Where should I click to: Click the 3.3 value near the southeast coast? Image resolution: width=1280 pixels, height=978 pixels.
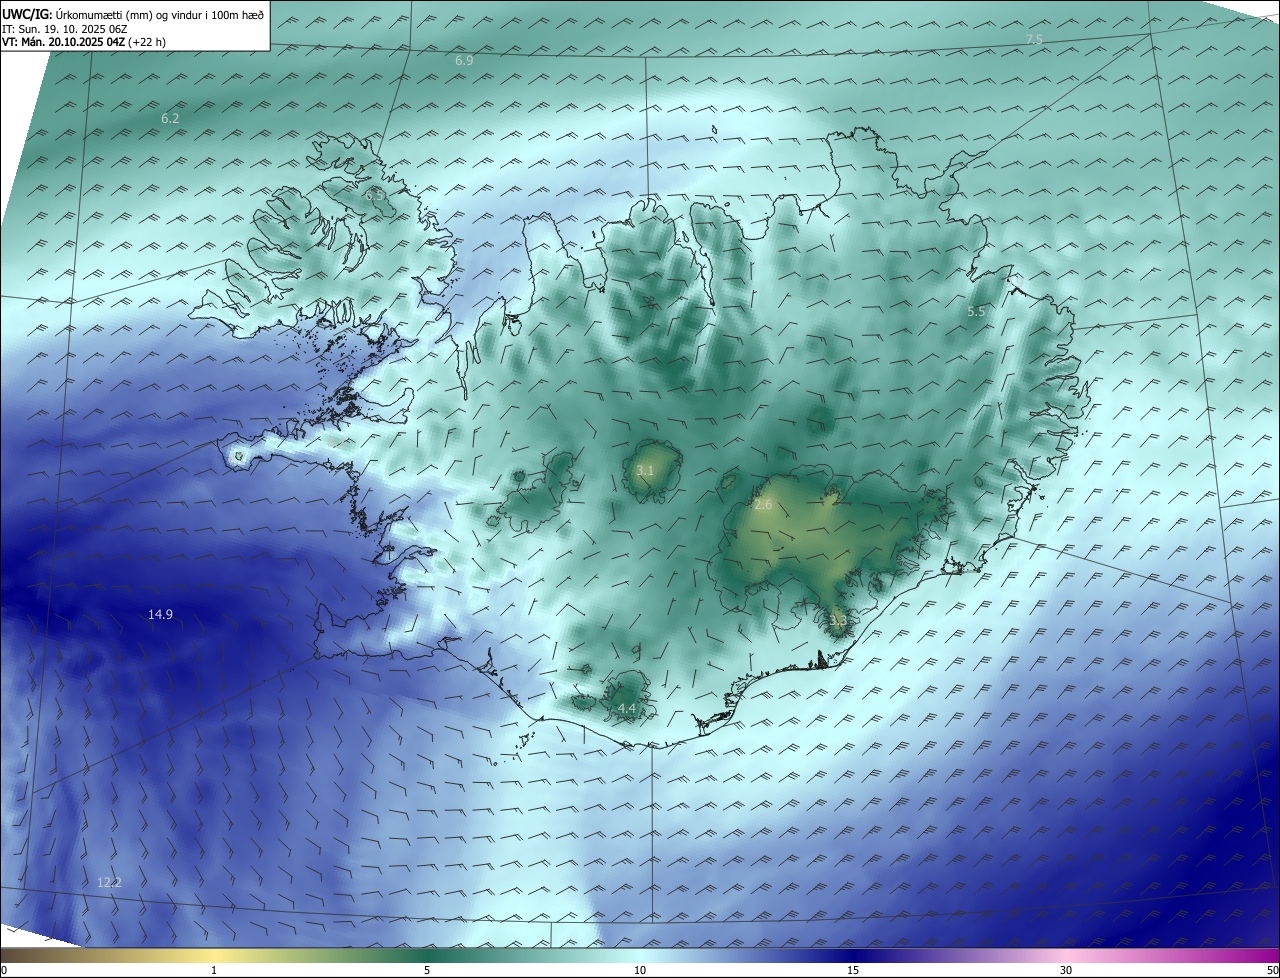click(x=838, y=621)
